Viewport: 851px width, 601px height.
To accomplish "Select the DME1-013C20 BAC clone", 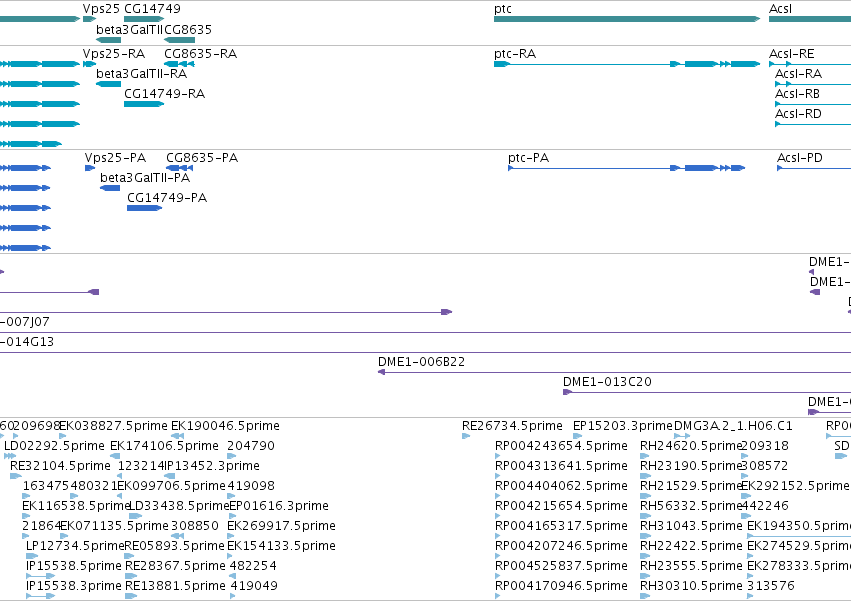I will [x=607, y=382].
